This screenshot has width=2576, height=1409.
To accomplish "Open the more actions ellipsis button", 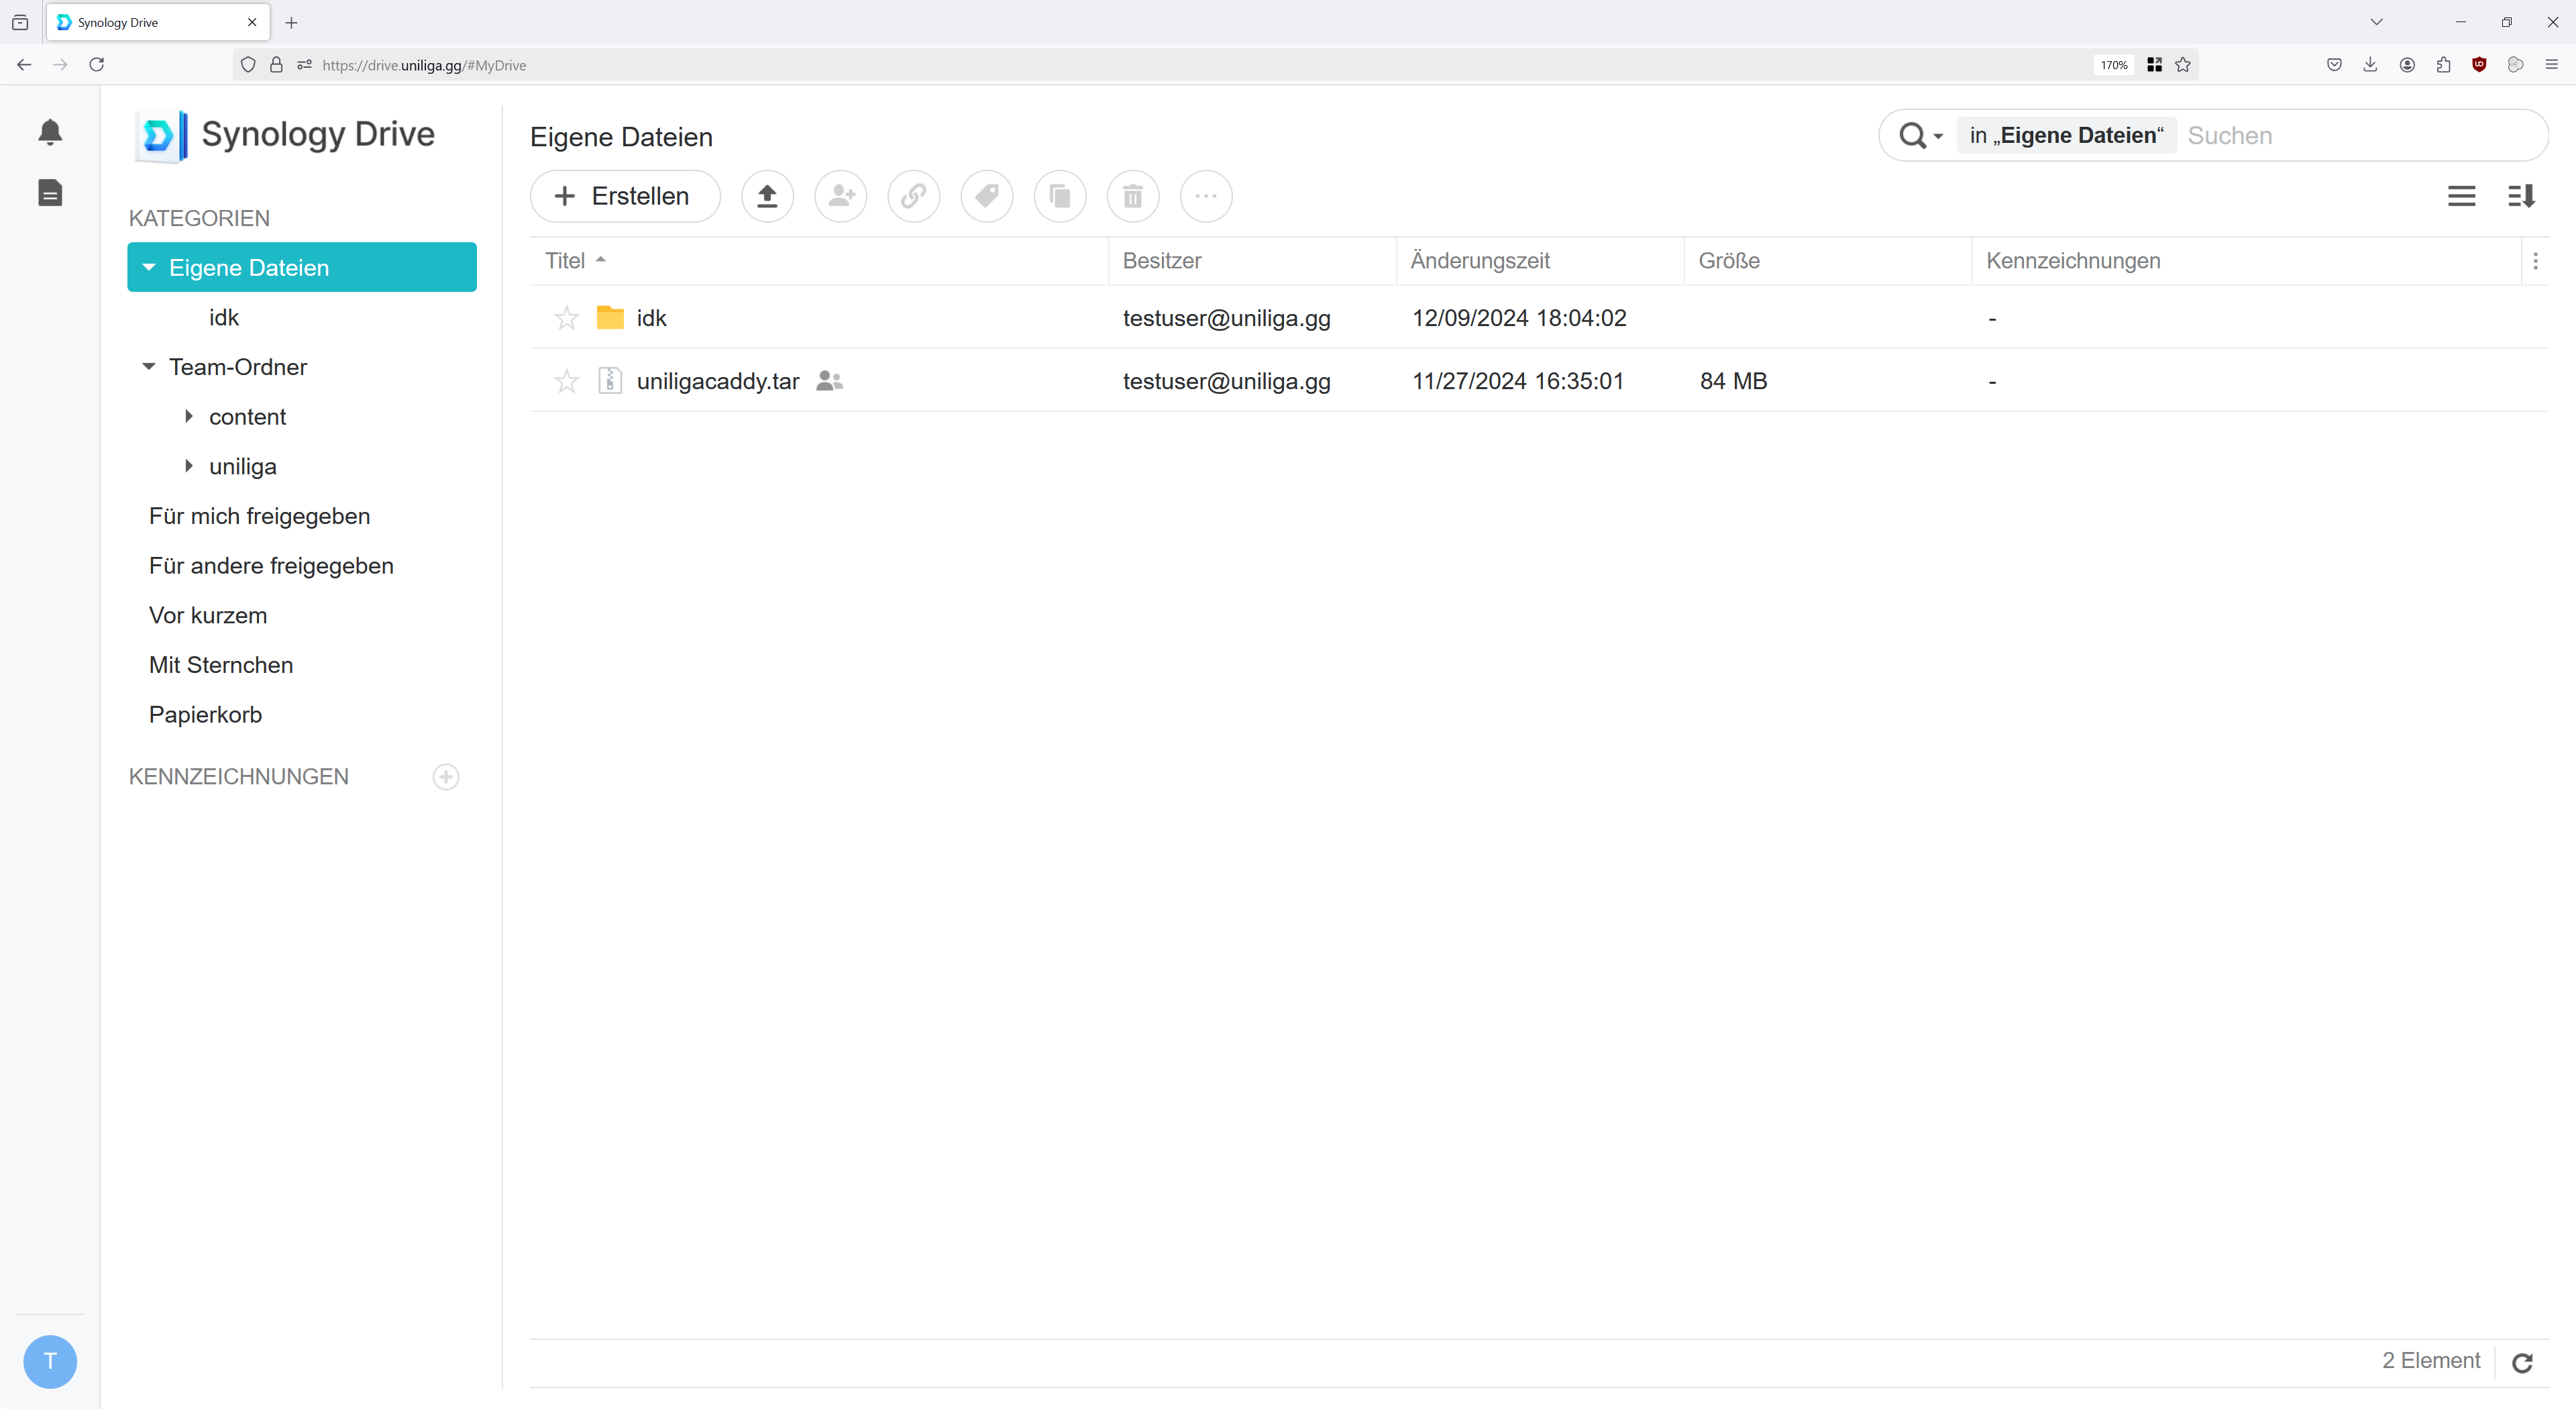I will pos(1206,196).
